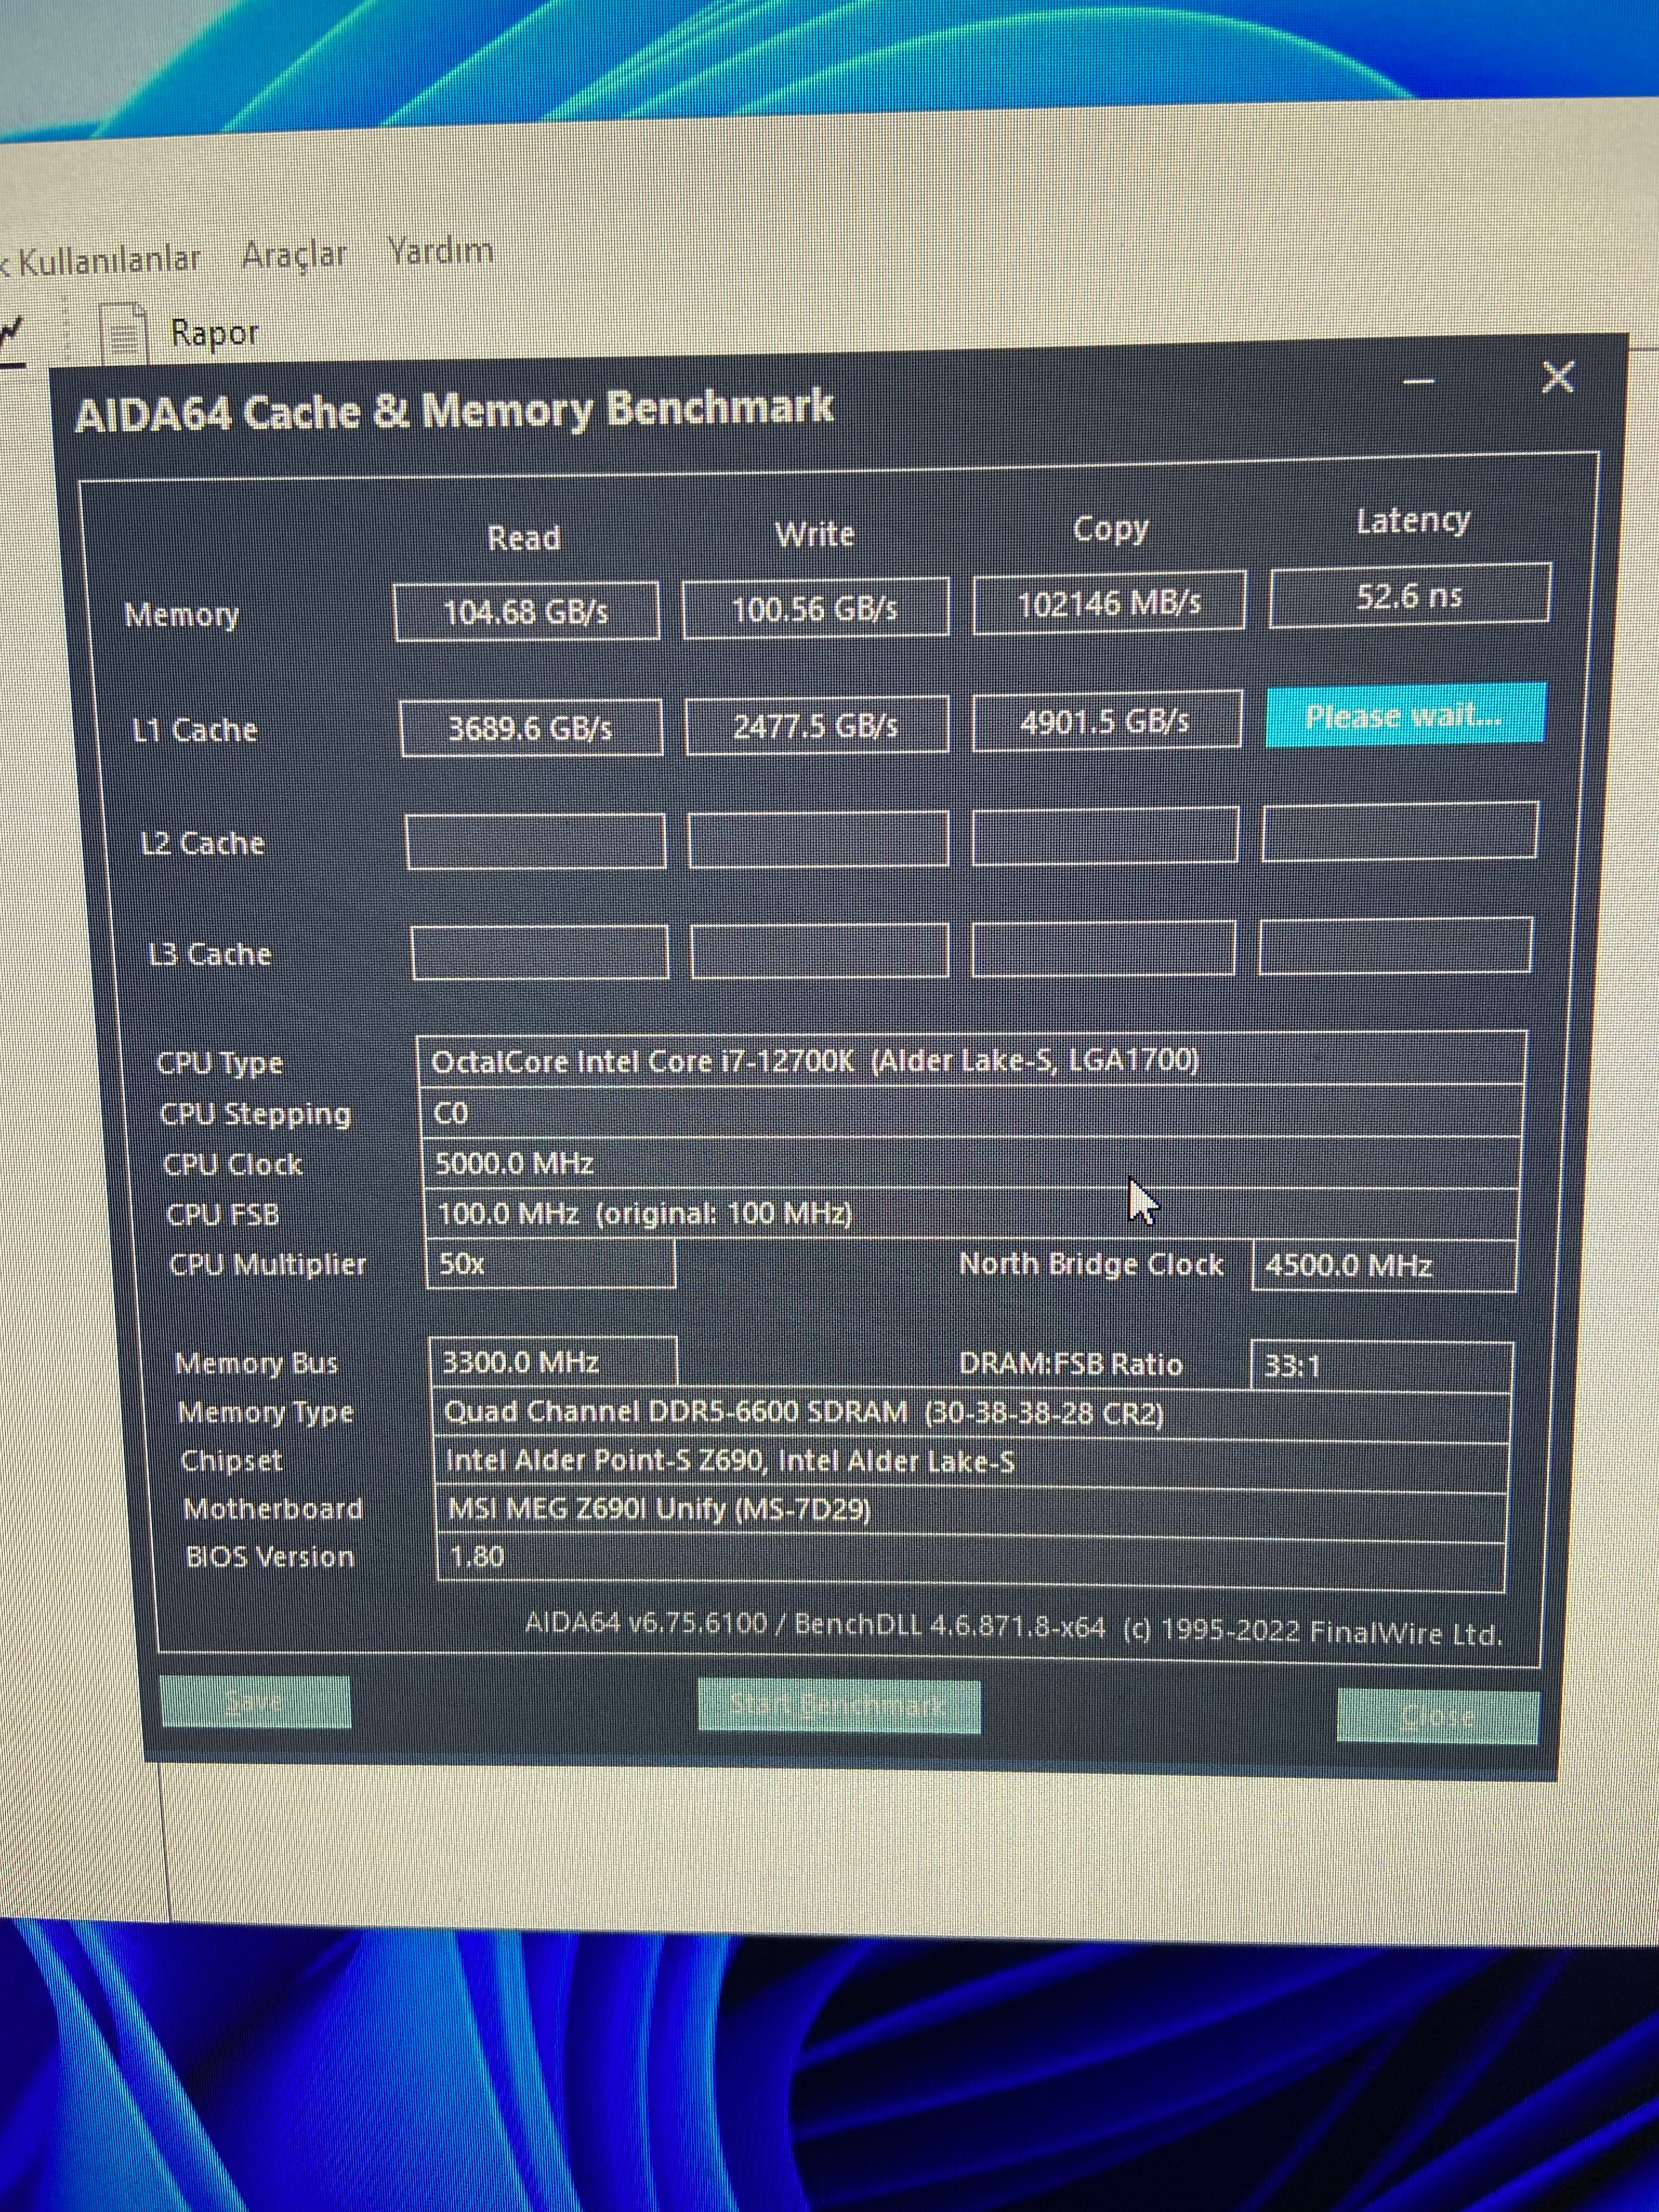Click the empty L2 Cache Read field
Viewport: 1659px width, 2212px height.
[536, 841]
